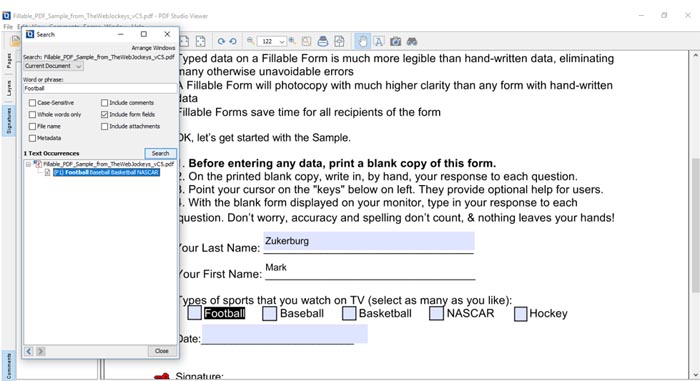Select the zoom-to-area loupe tool
This screenshot has height=381, width=700.
point(306,42)
